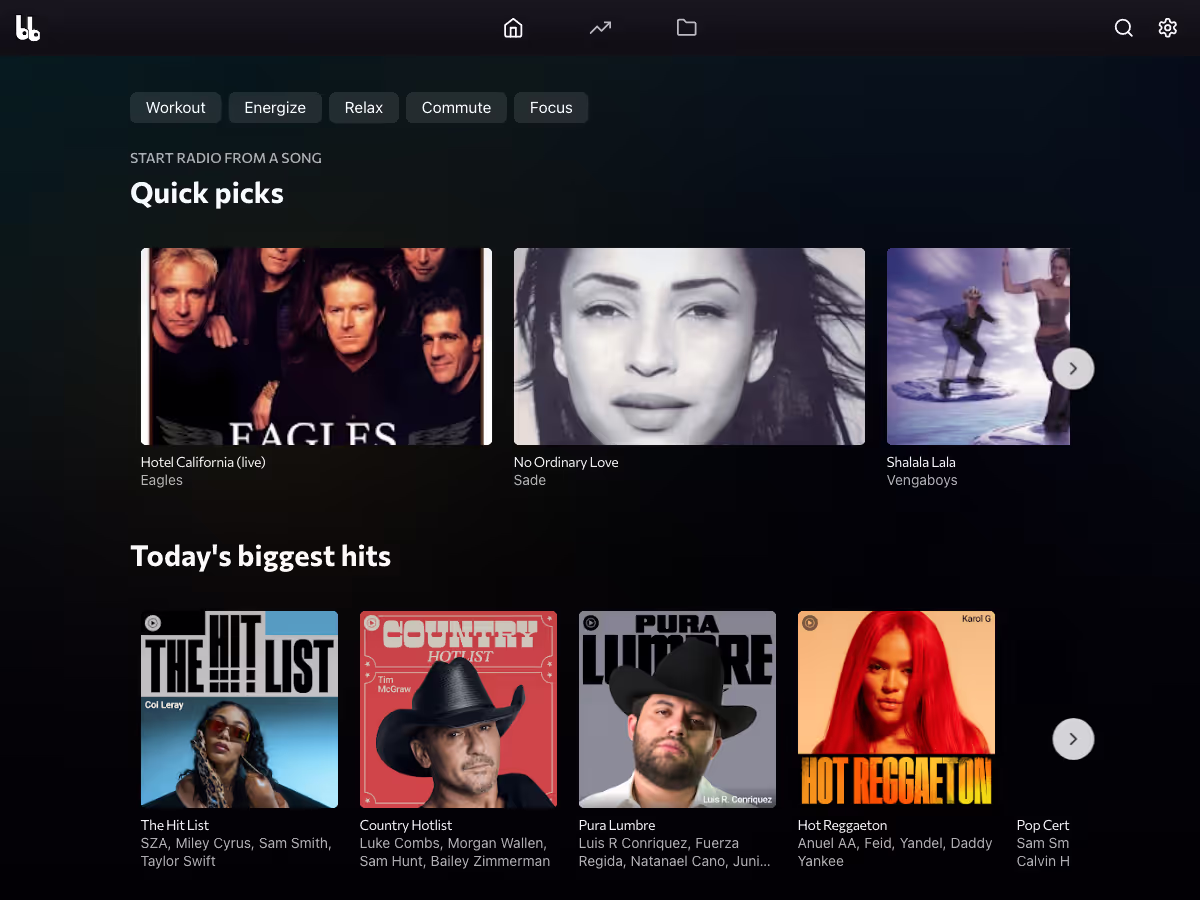Viewport: 1200px width, 900px height.
Task: Click the app logo in top-left corner
Action: tap(28, 28)
